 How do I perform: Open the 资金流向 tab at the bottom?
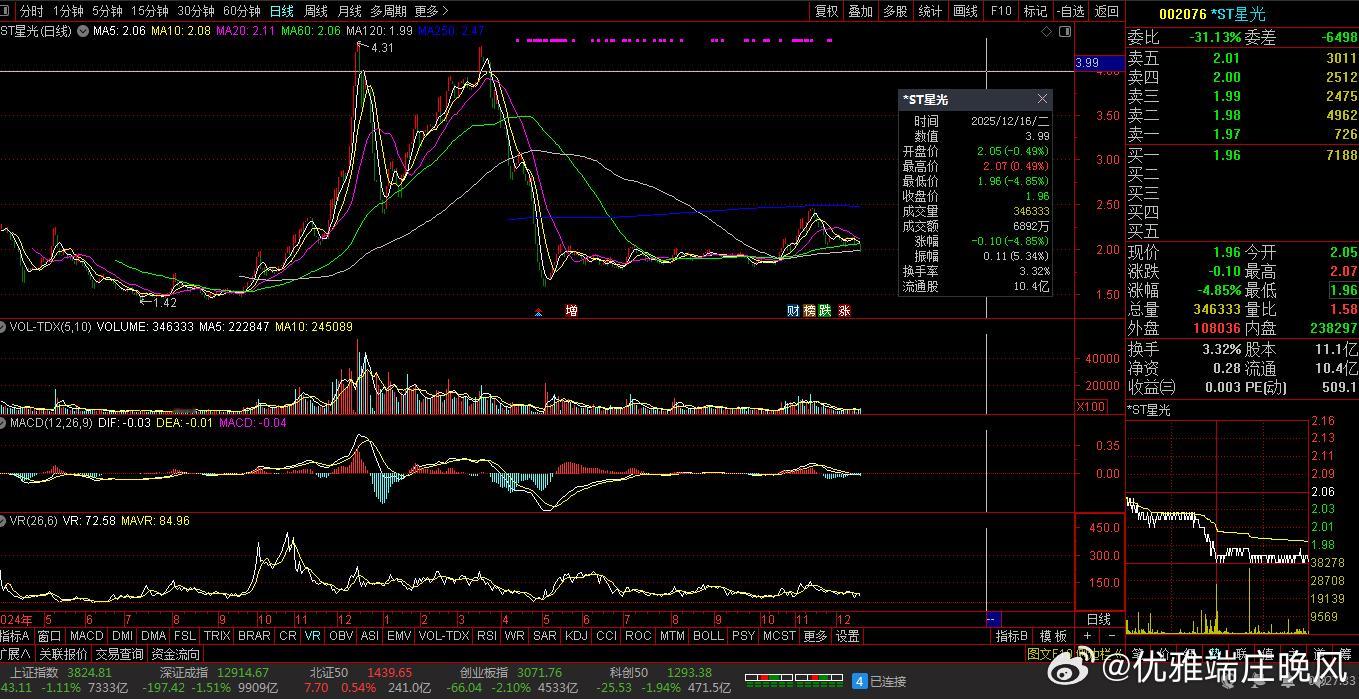point(175,654)
